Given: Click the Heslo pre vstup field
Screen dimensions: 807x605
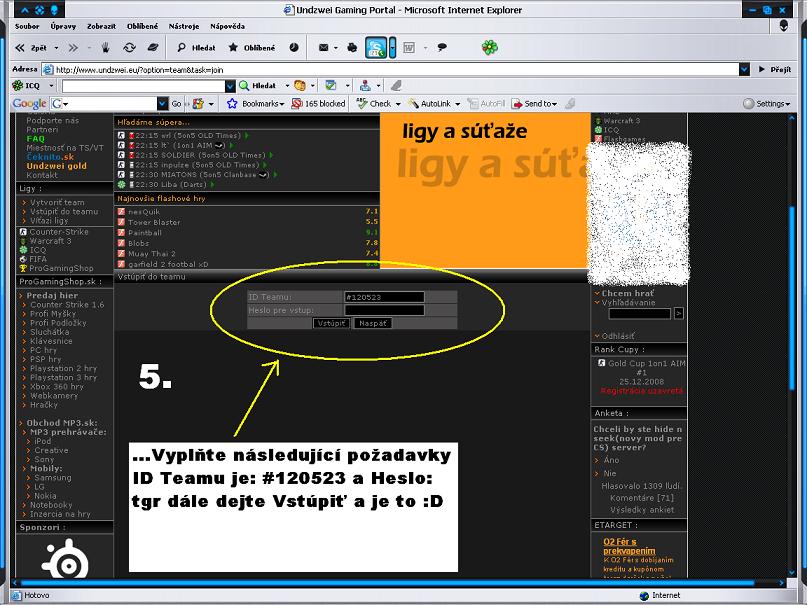Looking at the screenshot, I should (384, 310).
